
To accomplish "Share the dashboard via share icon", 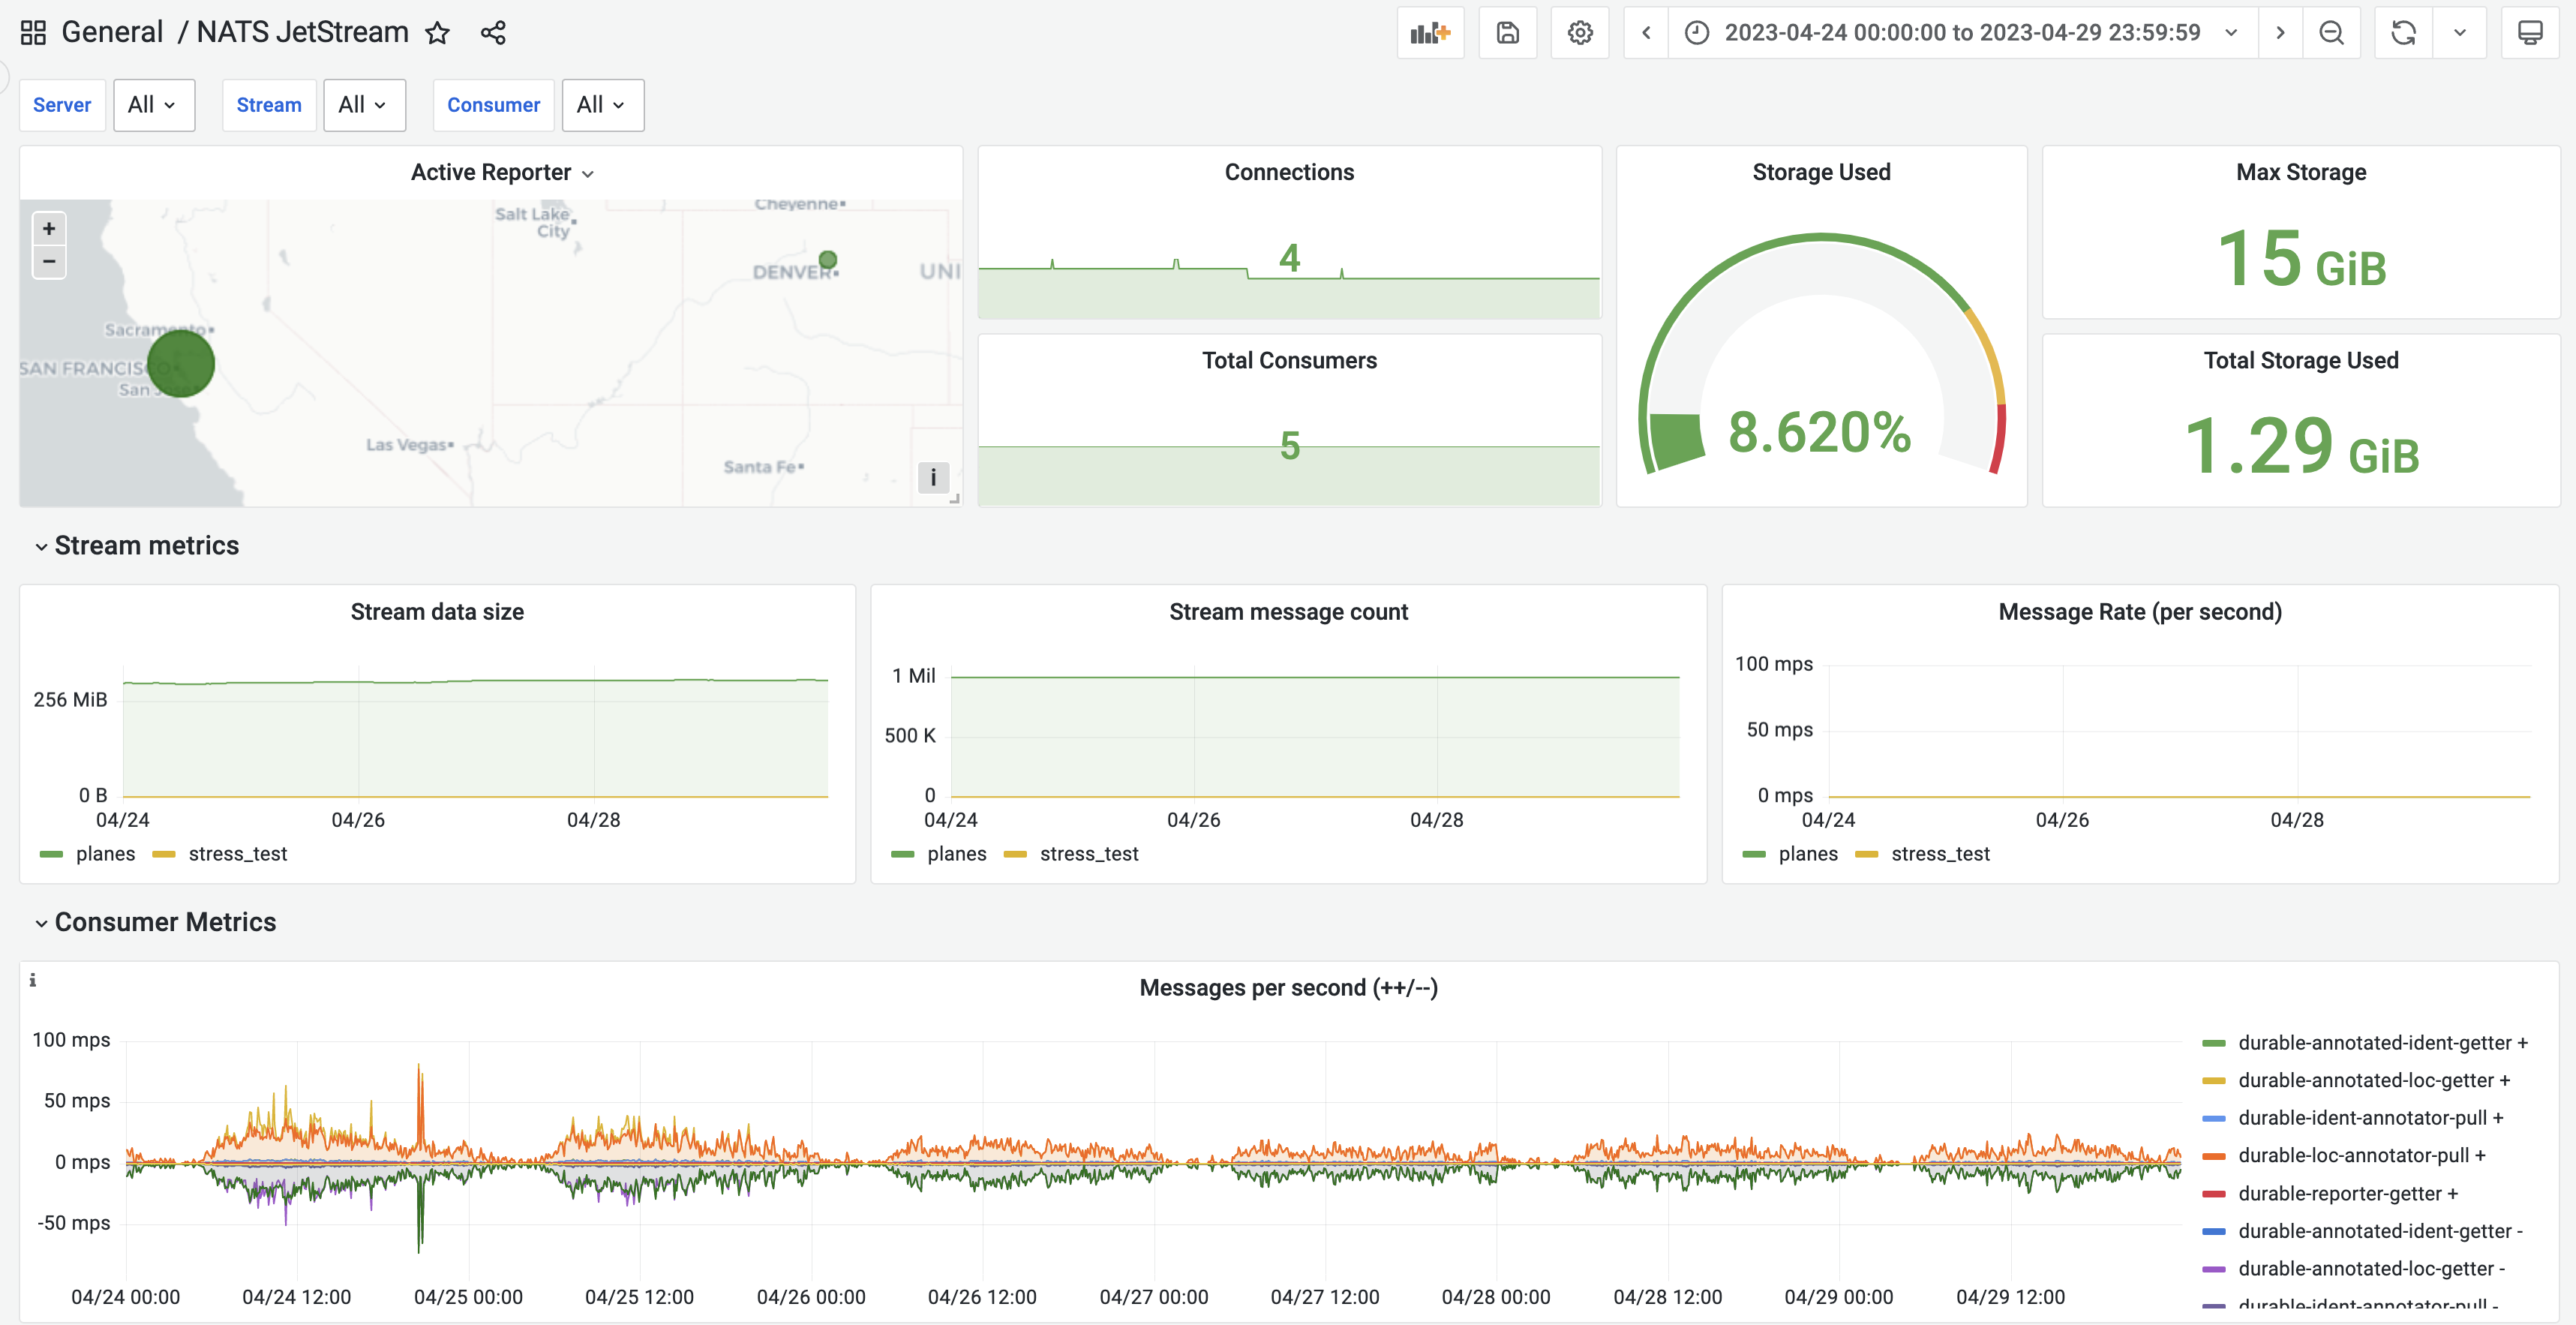I will pos(493,33).
